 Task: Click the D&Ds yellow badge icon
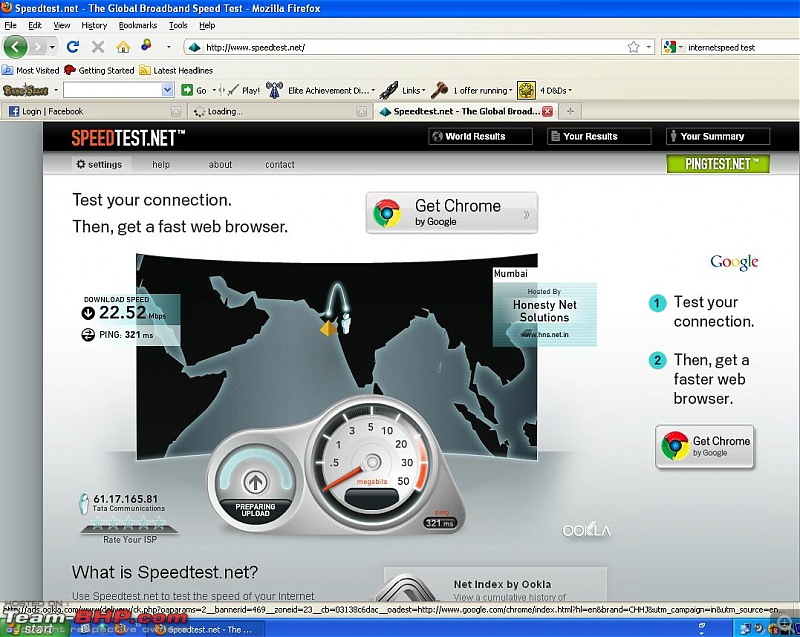526,90
